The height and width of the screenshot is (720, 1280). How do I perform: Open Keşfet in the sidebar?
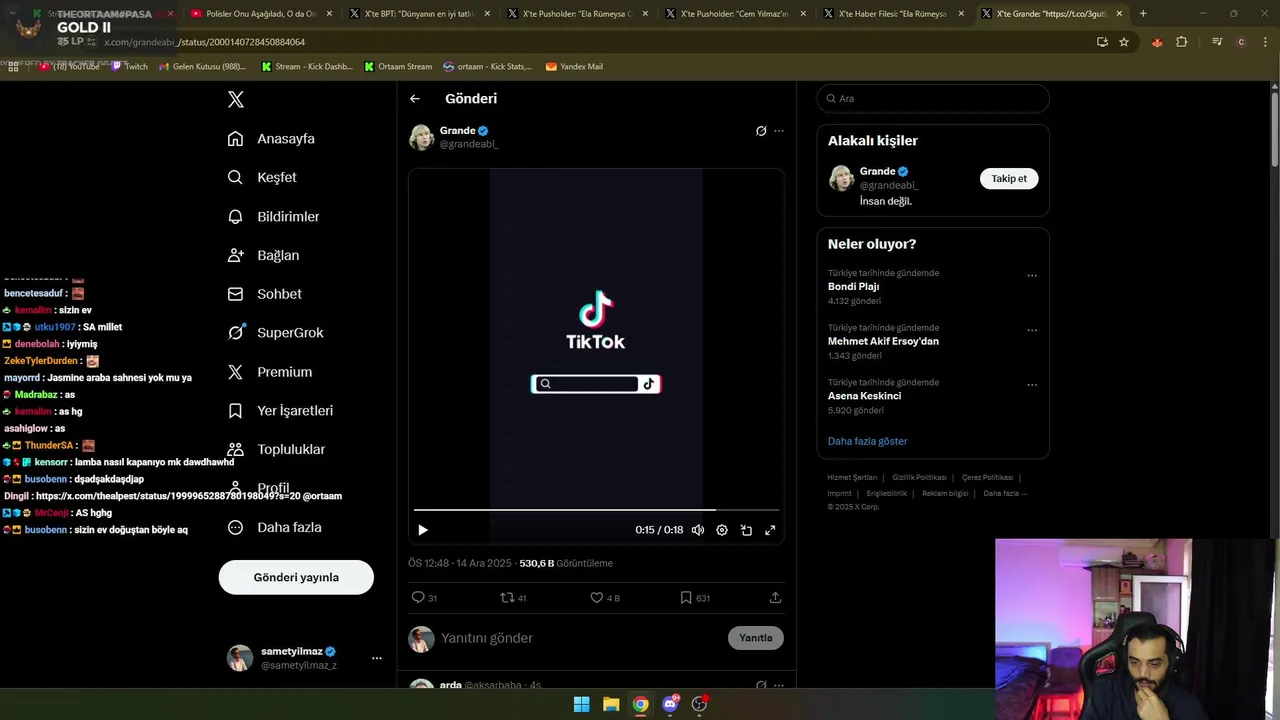pyautogui.click(x=262, y=177)
